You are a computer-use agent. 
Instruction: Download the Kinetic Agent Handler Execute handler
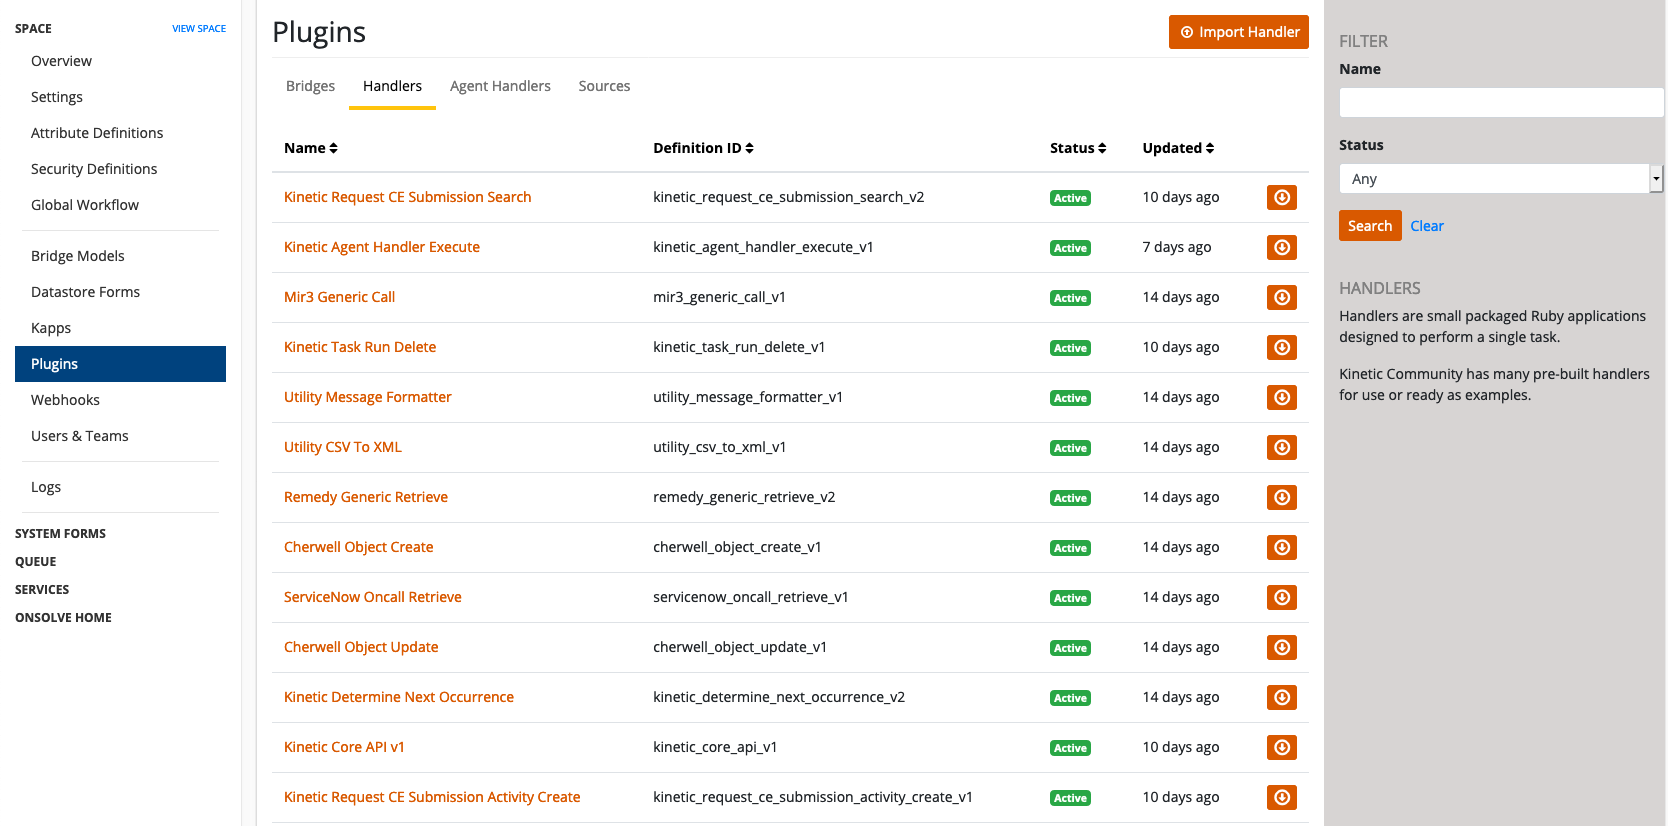(1281, 247)
